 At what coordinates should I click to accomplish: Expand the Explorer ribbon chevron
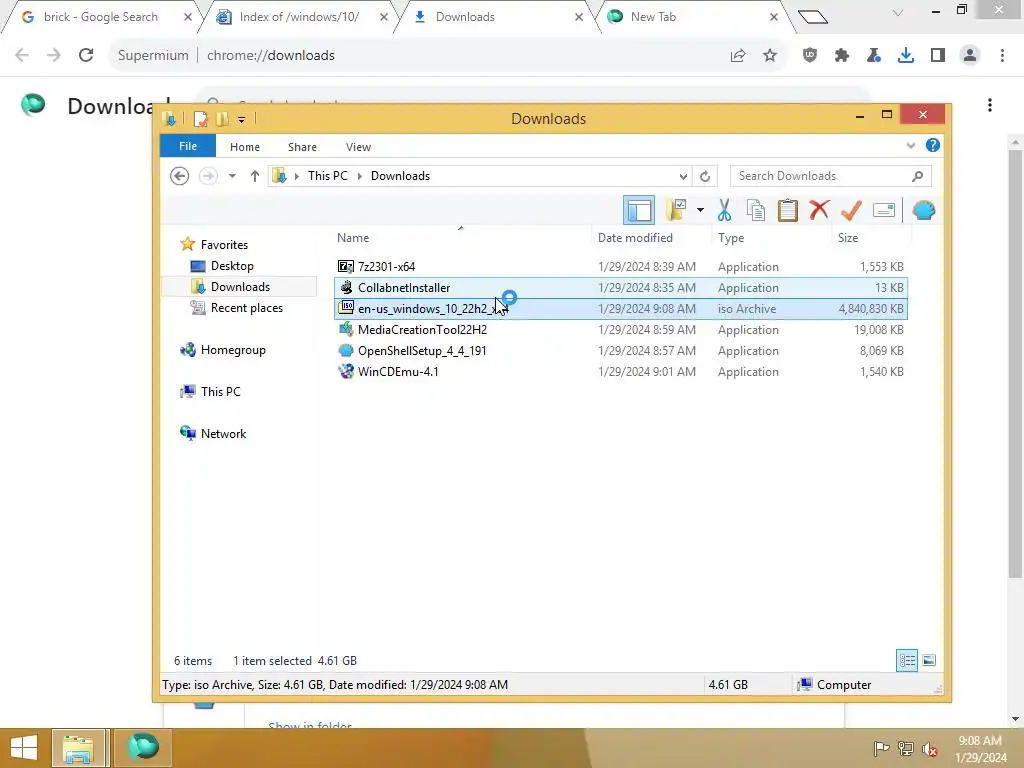[x=910, y=146]
